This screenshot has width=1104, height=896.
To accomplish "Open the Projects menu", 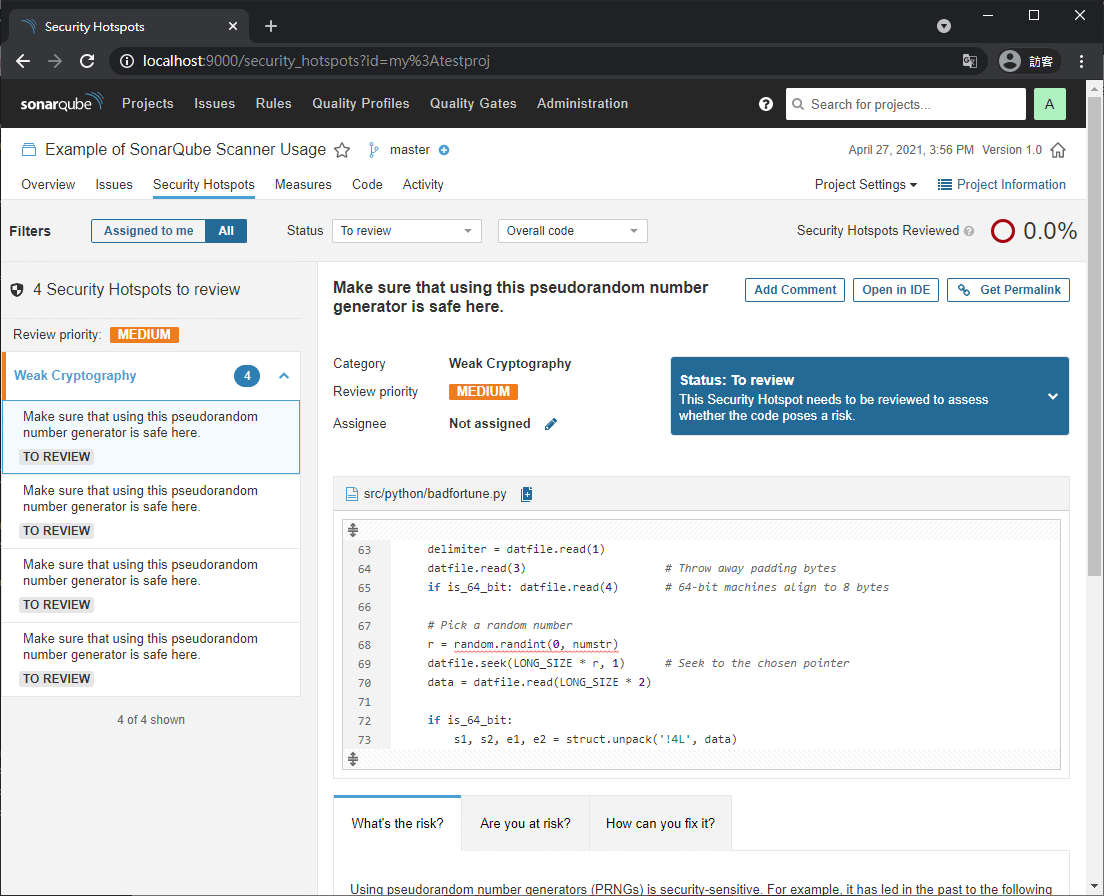I will (x=148, y=103).
